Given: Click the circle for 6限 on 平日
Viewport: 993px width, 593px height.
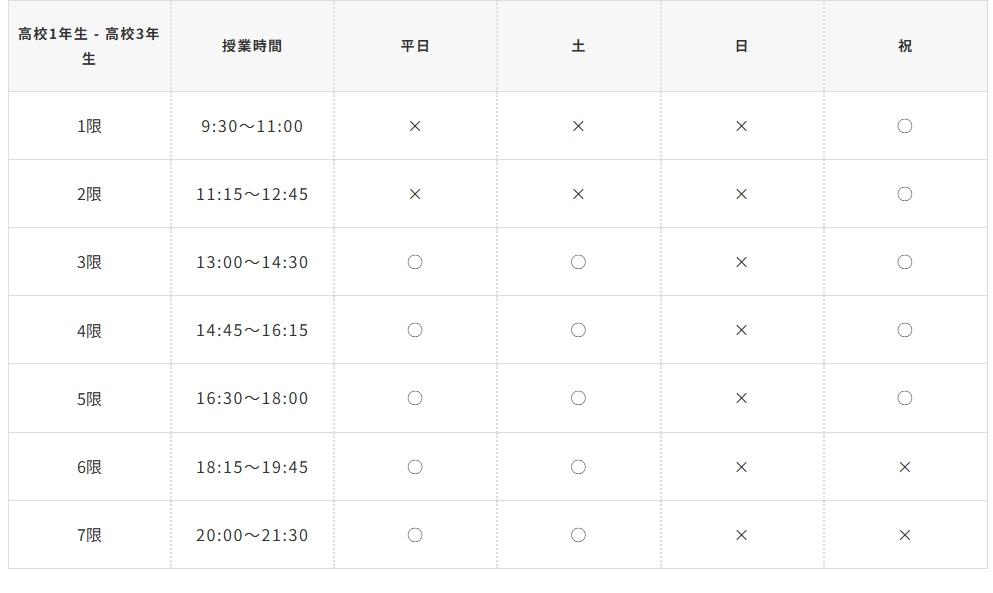Looking at the screenshot, I should (x=415, y=467).
